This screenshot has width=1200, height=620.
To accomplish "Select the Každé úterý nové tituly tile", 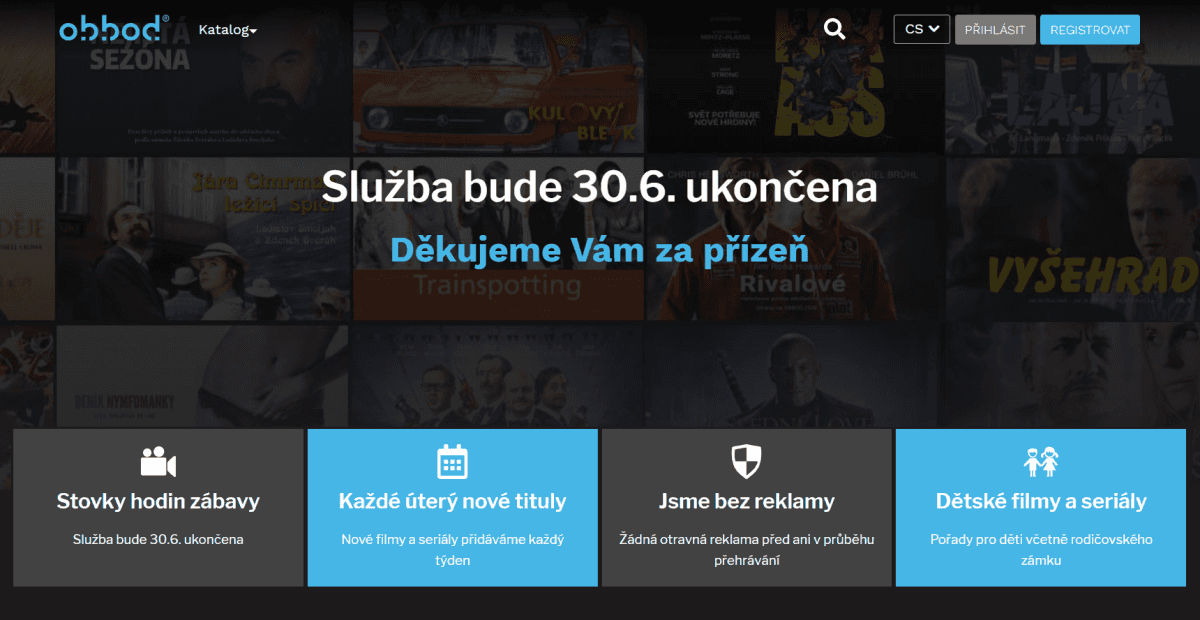I will click(x=452, y=508).
